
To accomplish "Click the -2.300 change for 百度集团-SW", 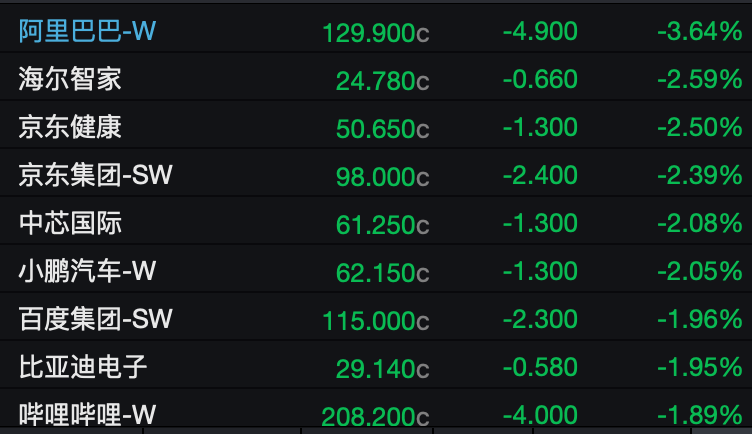I will [x=540, y=319].
